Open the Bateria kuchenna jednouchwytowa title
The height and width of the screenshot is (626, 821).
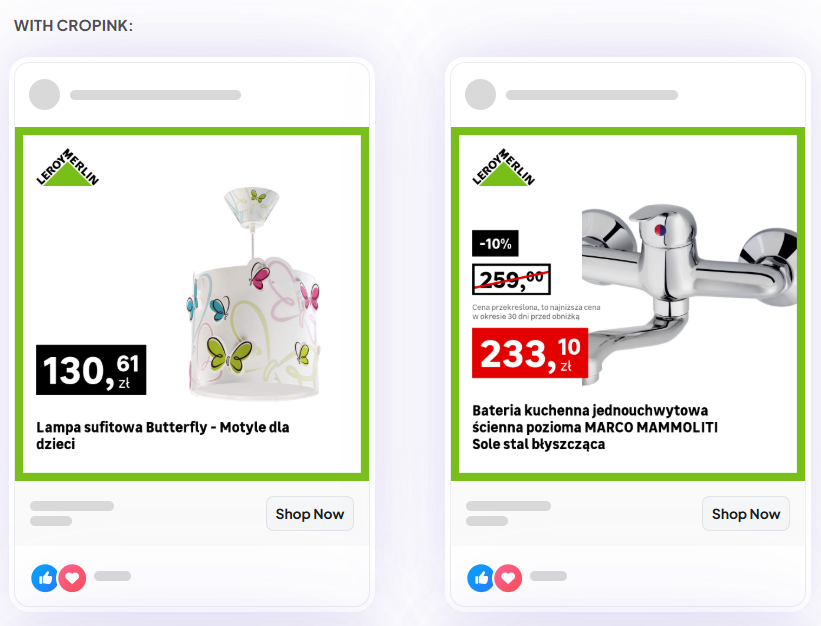595,427
